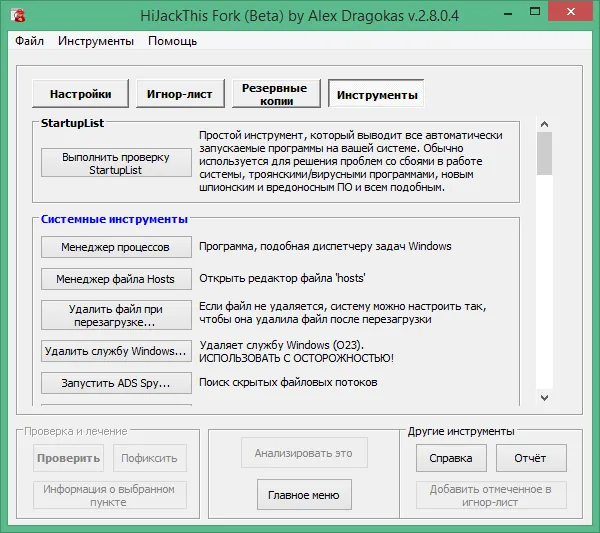
Task: Open Менеджер процессов
Action: tap(116, 247)
